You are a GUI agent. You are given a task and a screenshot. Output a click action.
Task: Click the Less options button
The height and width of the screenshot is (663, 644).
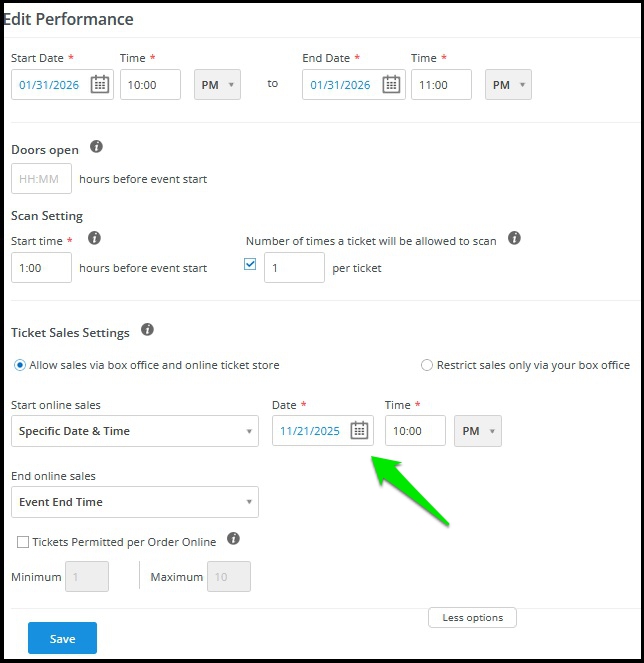472,618
